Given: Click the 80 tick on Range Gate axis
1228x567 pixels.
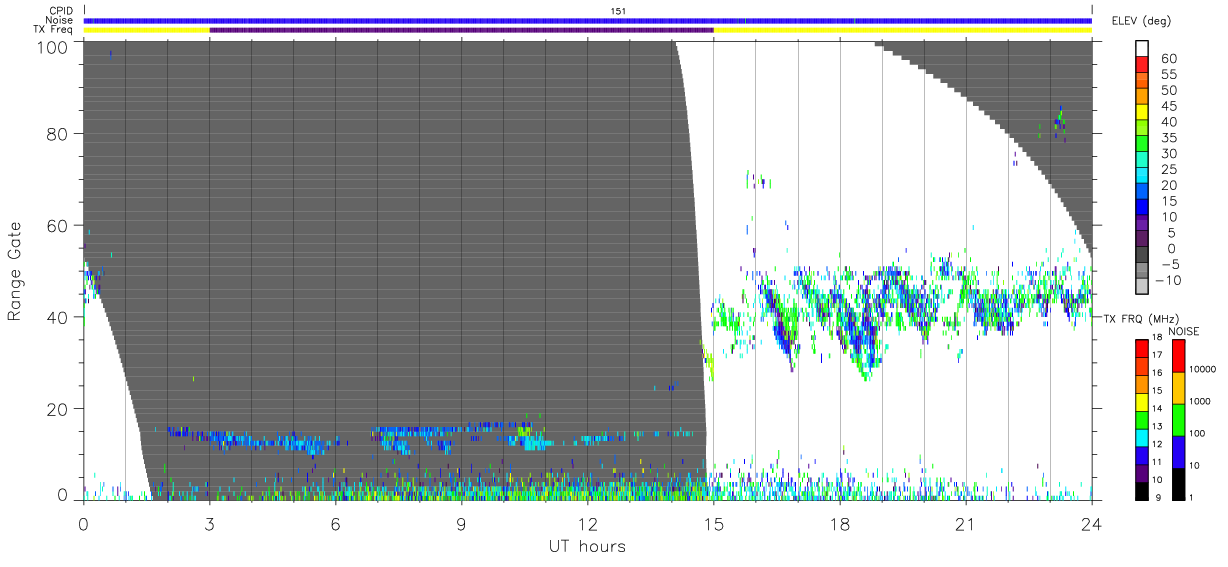Looking at the screenshot, I should pyautogui.click(x=55, y=134).
